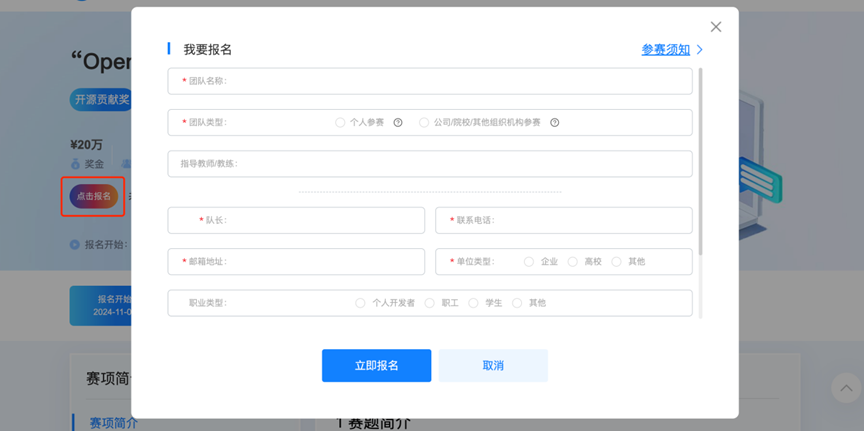The height and width of the screenshot is (431, 864).
Task: Choose 企业 as the unit type
Action: [529, 262]
